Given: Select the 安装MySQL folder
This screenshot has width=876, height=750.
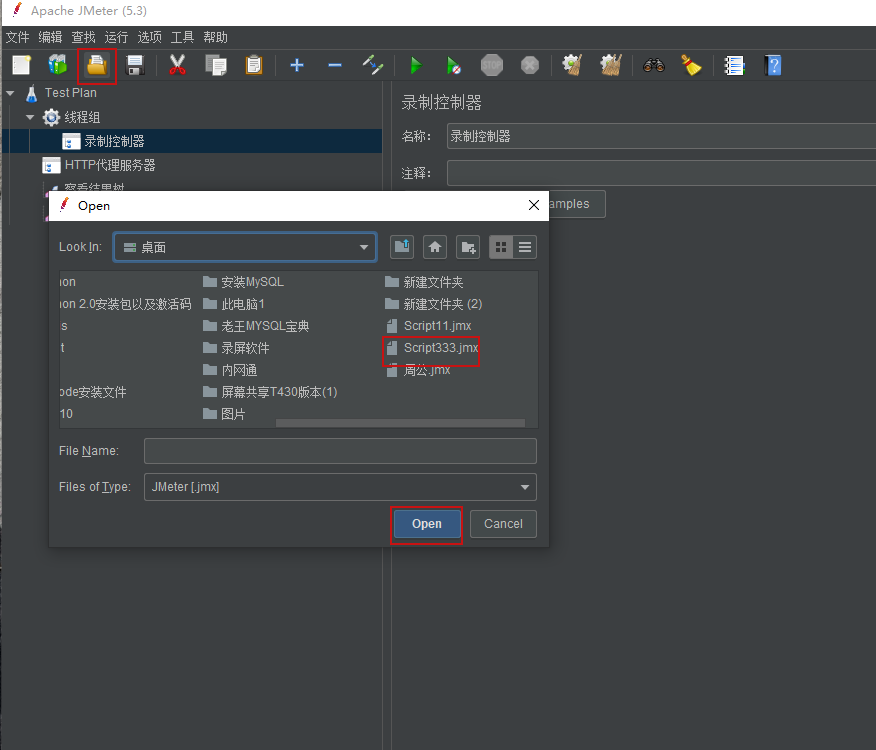Looking at the screenshot, I should [x=244, y=282].
